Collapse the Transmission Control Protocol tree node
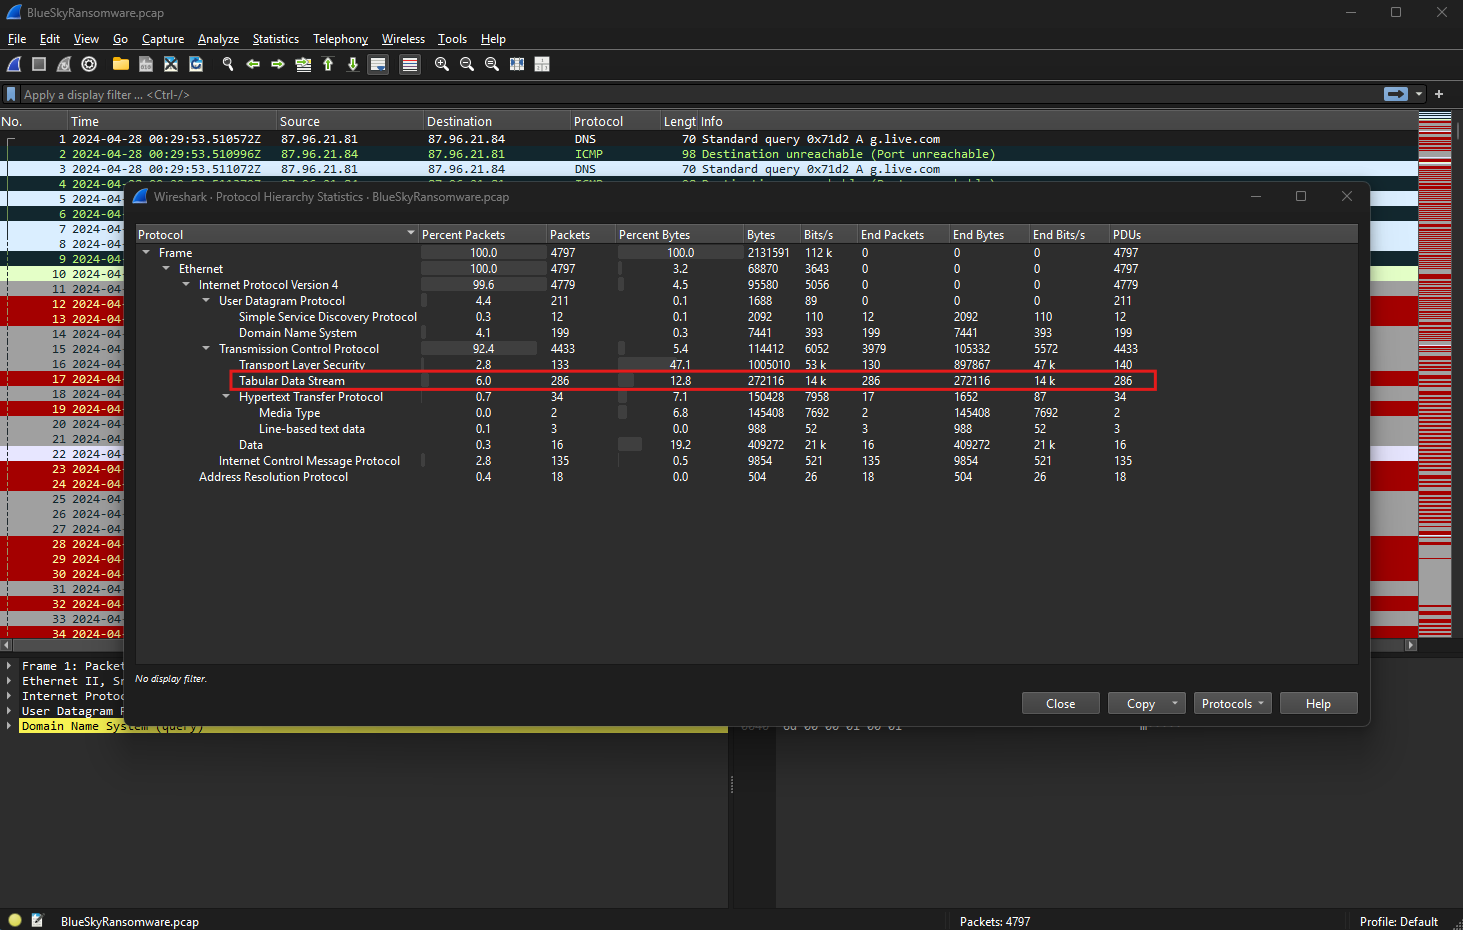The image size is (1463, 930). (x=207, y=349)
